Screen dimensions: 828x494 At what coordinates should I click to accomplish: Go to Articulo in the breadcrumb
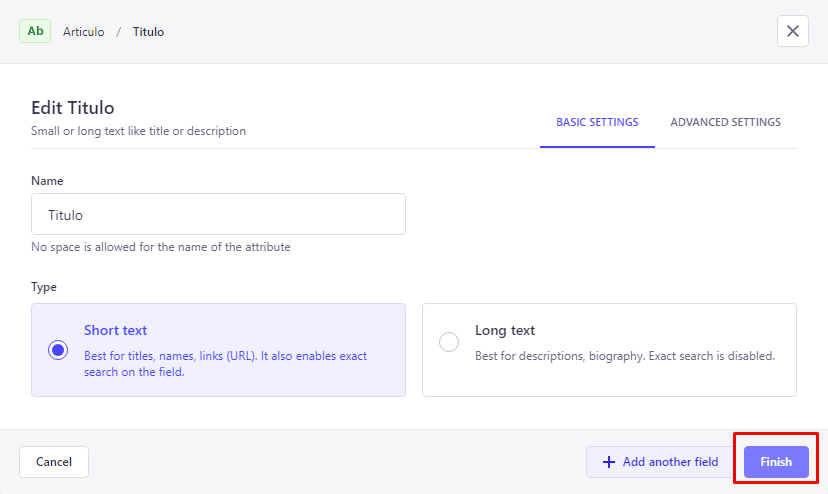coord(83,32)
